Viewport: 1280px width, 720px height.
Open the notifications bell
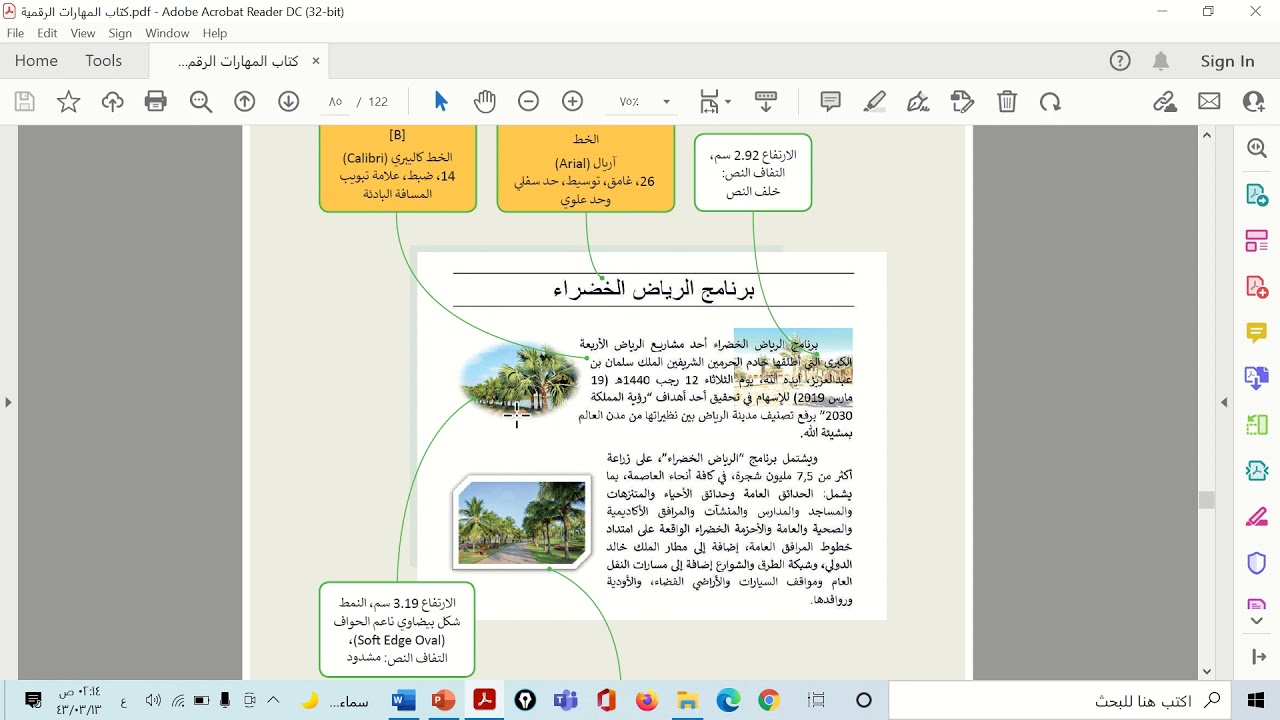1161,61
